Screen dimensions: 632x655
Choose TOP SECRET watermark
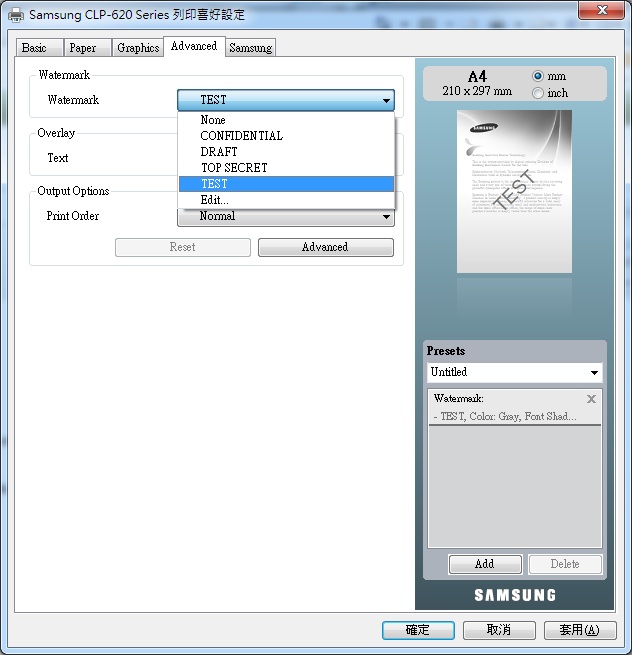click(286, 168)
